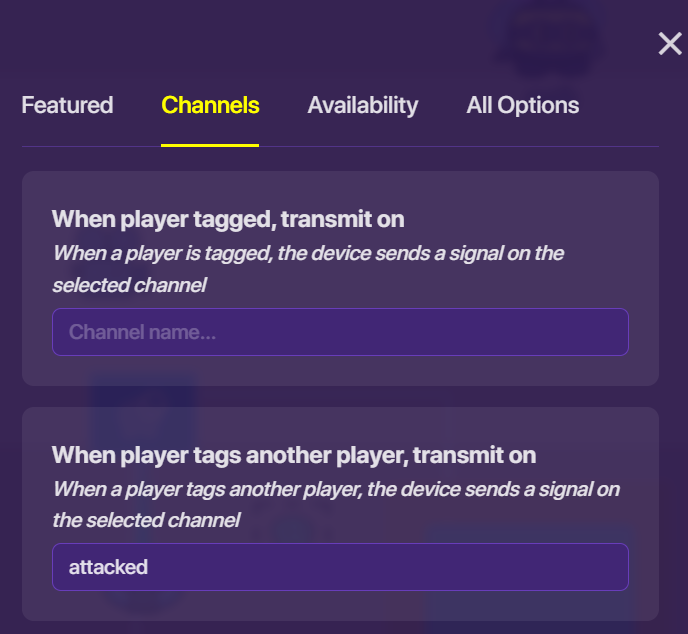Screen dimensions: 688x634
Task: Click the yellow underline beneath Channels tab
Action: click(x=210, y=145)
